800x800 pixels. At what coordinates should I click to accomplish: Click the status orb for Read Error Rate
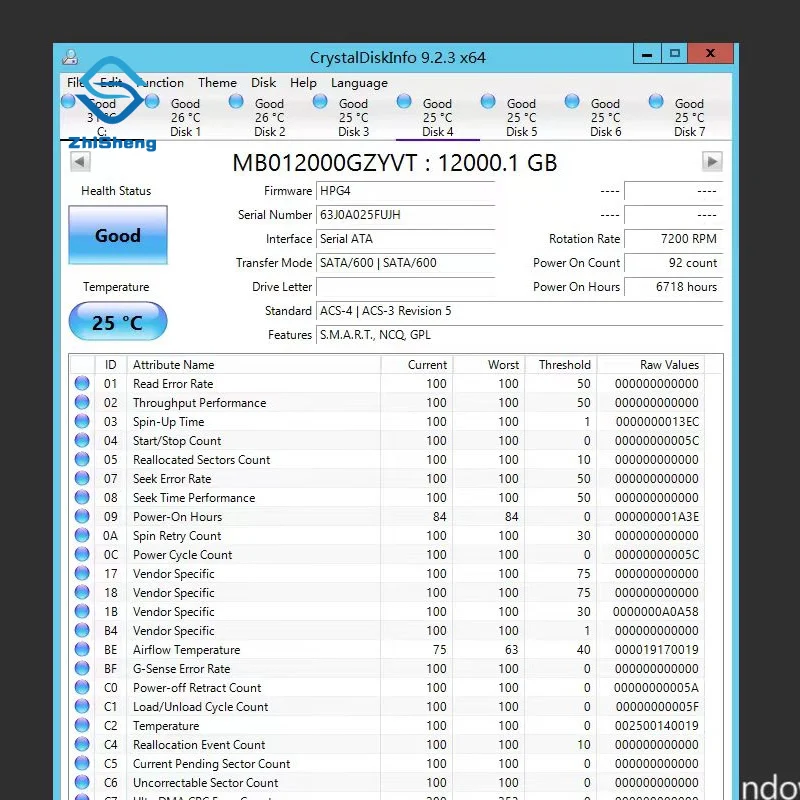pyautogui.click(x=82, y=383)
